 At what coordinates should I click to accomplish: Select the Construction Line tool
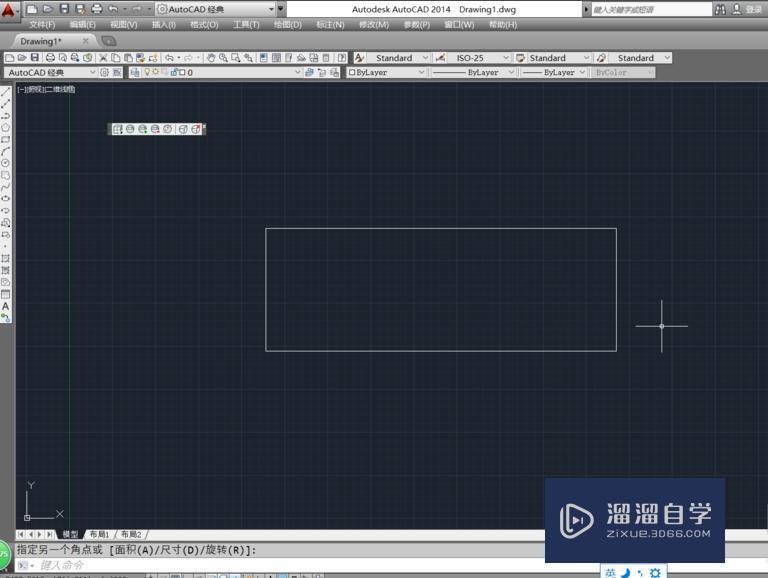point(5,104)
